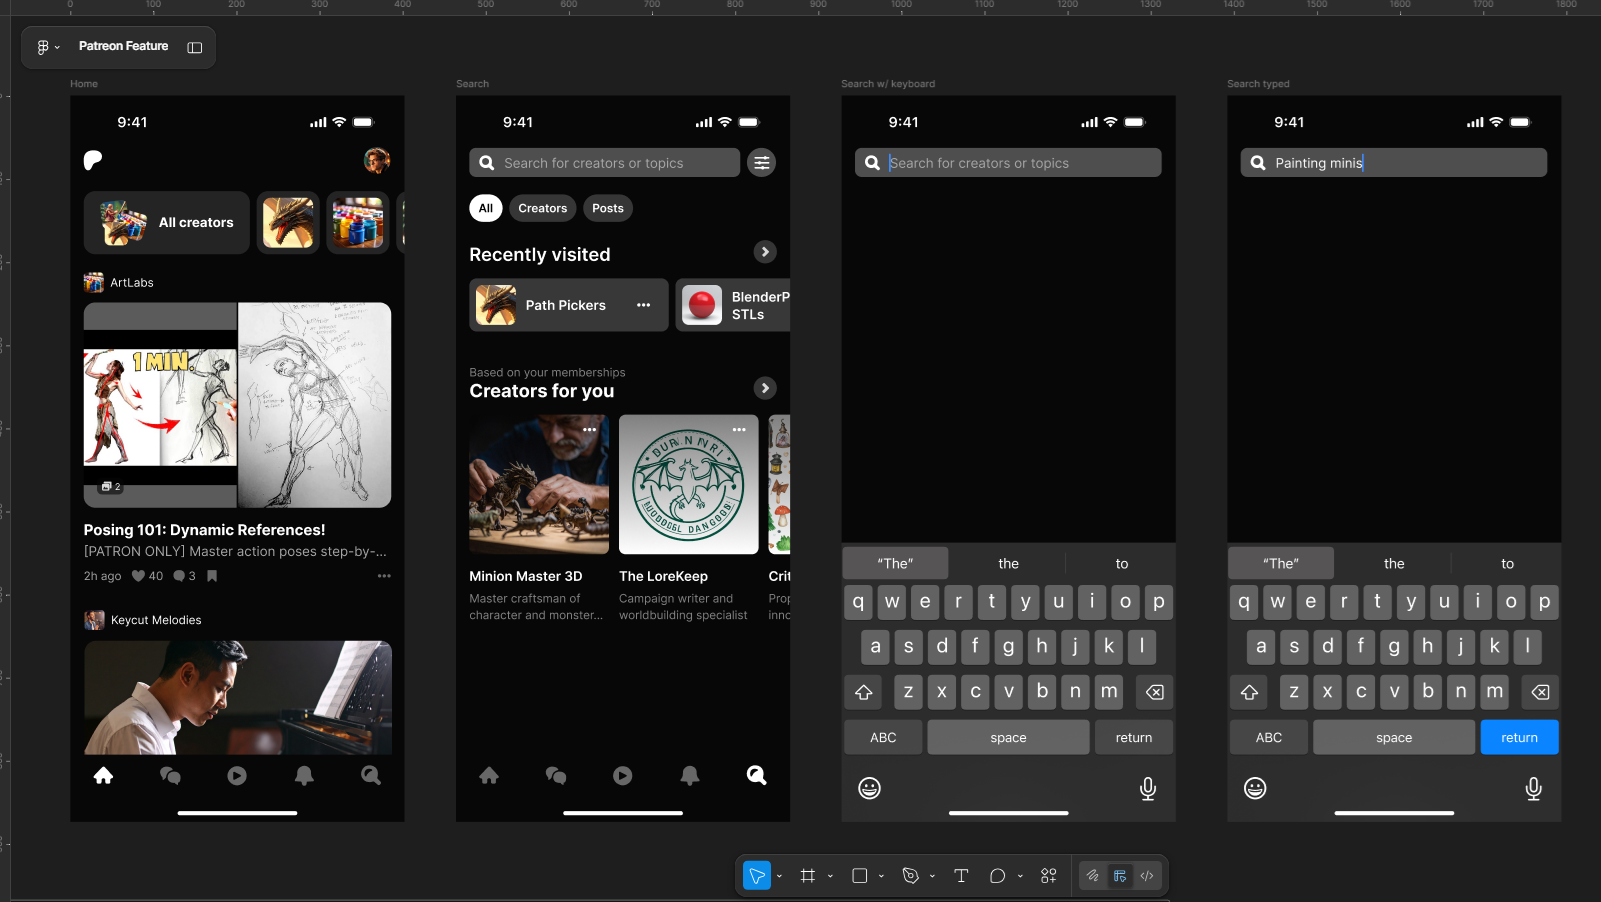
Task: Open search filters via the sliders control
Action: coord(761,162)
